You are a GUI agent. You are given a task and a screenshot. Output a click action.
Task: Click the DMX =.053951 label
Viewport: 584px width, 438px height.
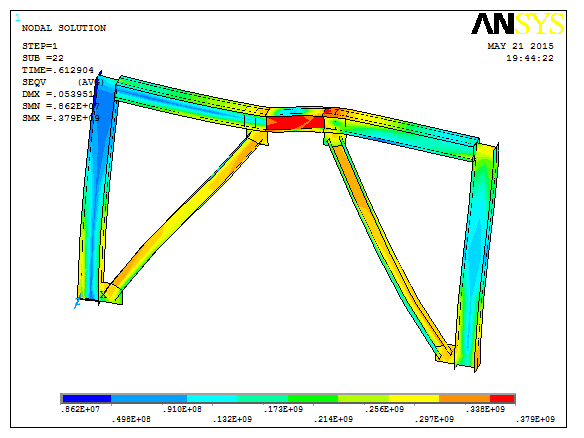(58, 94)
